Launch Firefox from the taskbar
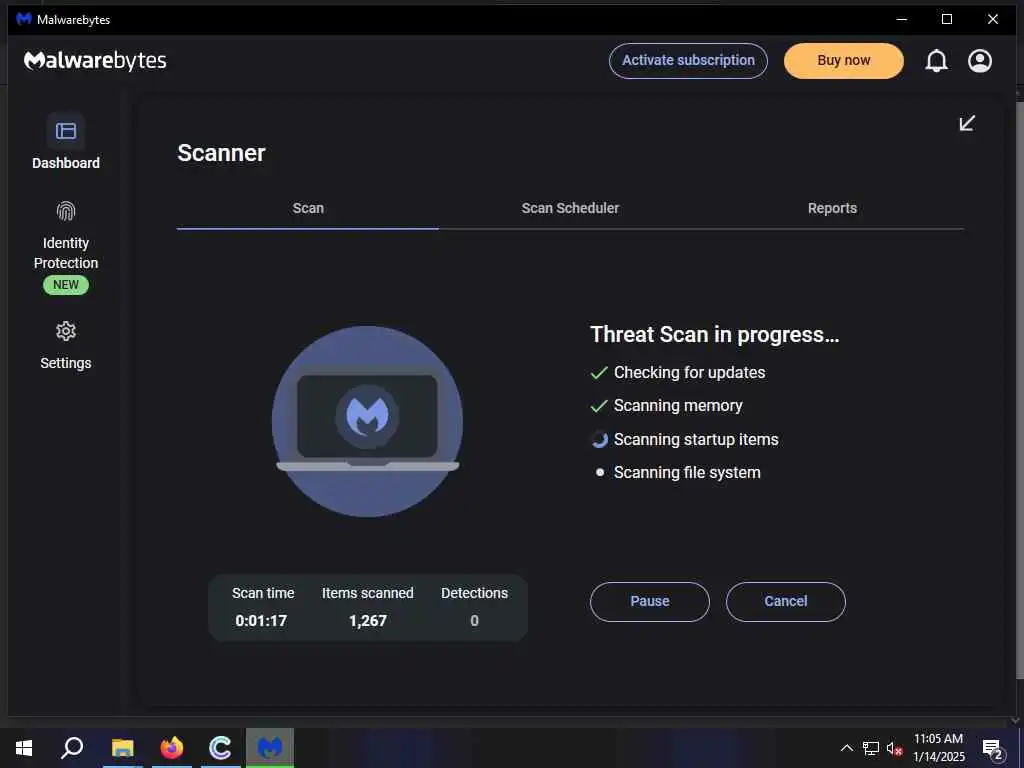Viewport: 1024px width, 768px height. coord(172,748)
